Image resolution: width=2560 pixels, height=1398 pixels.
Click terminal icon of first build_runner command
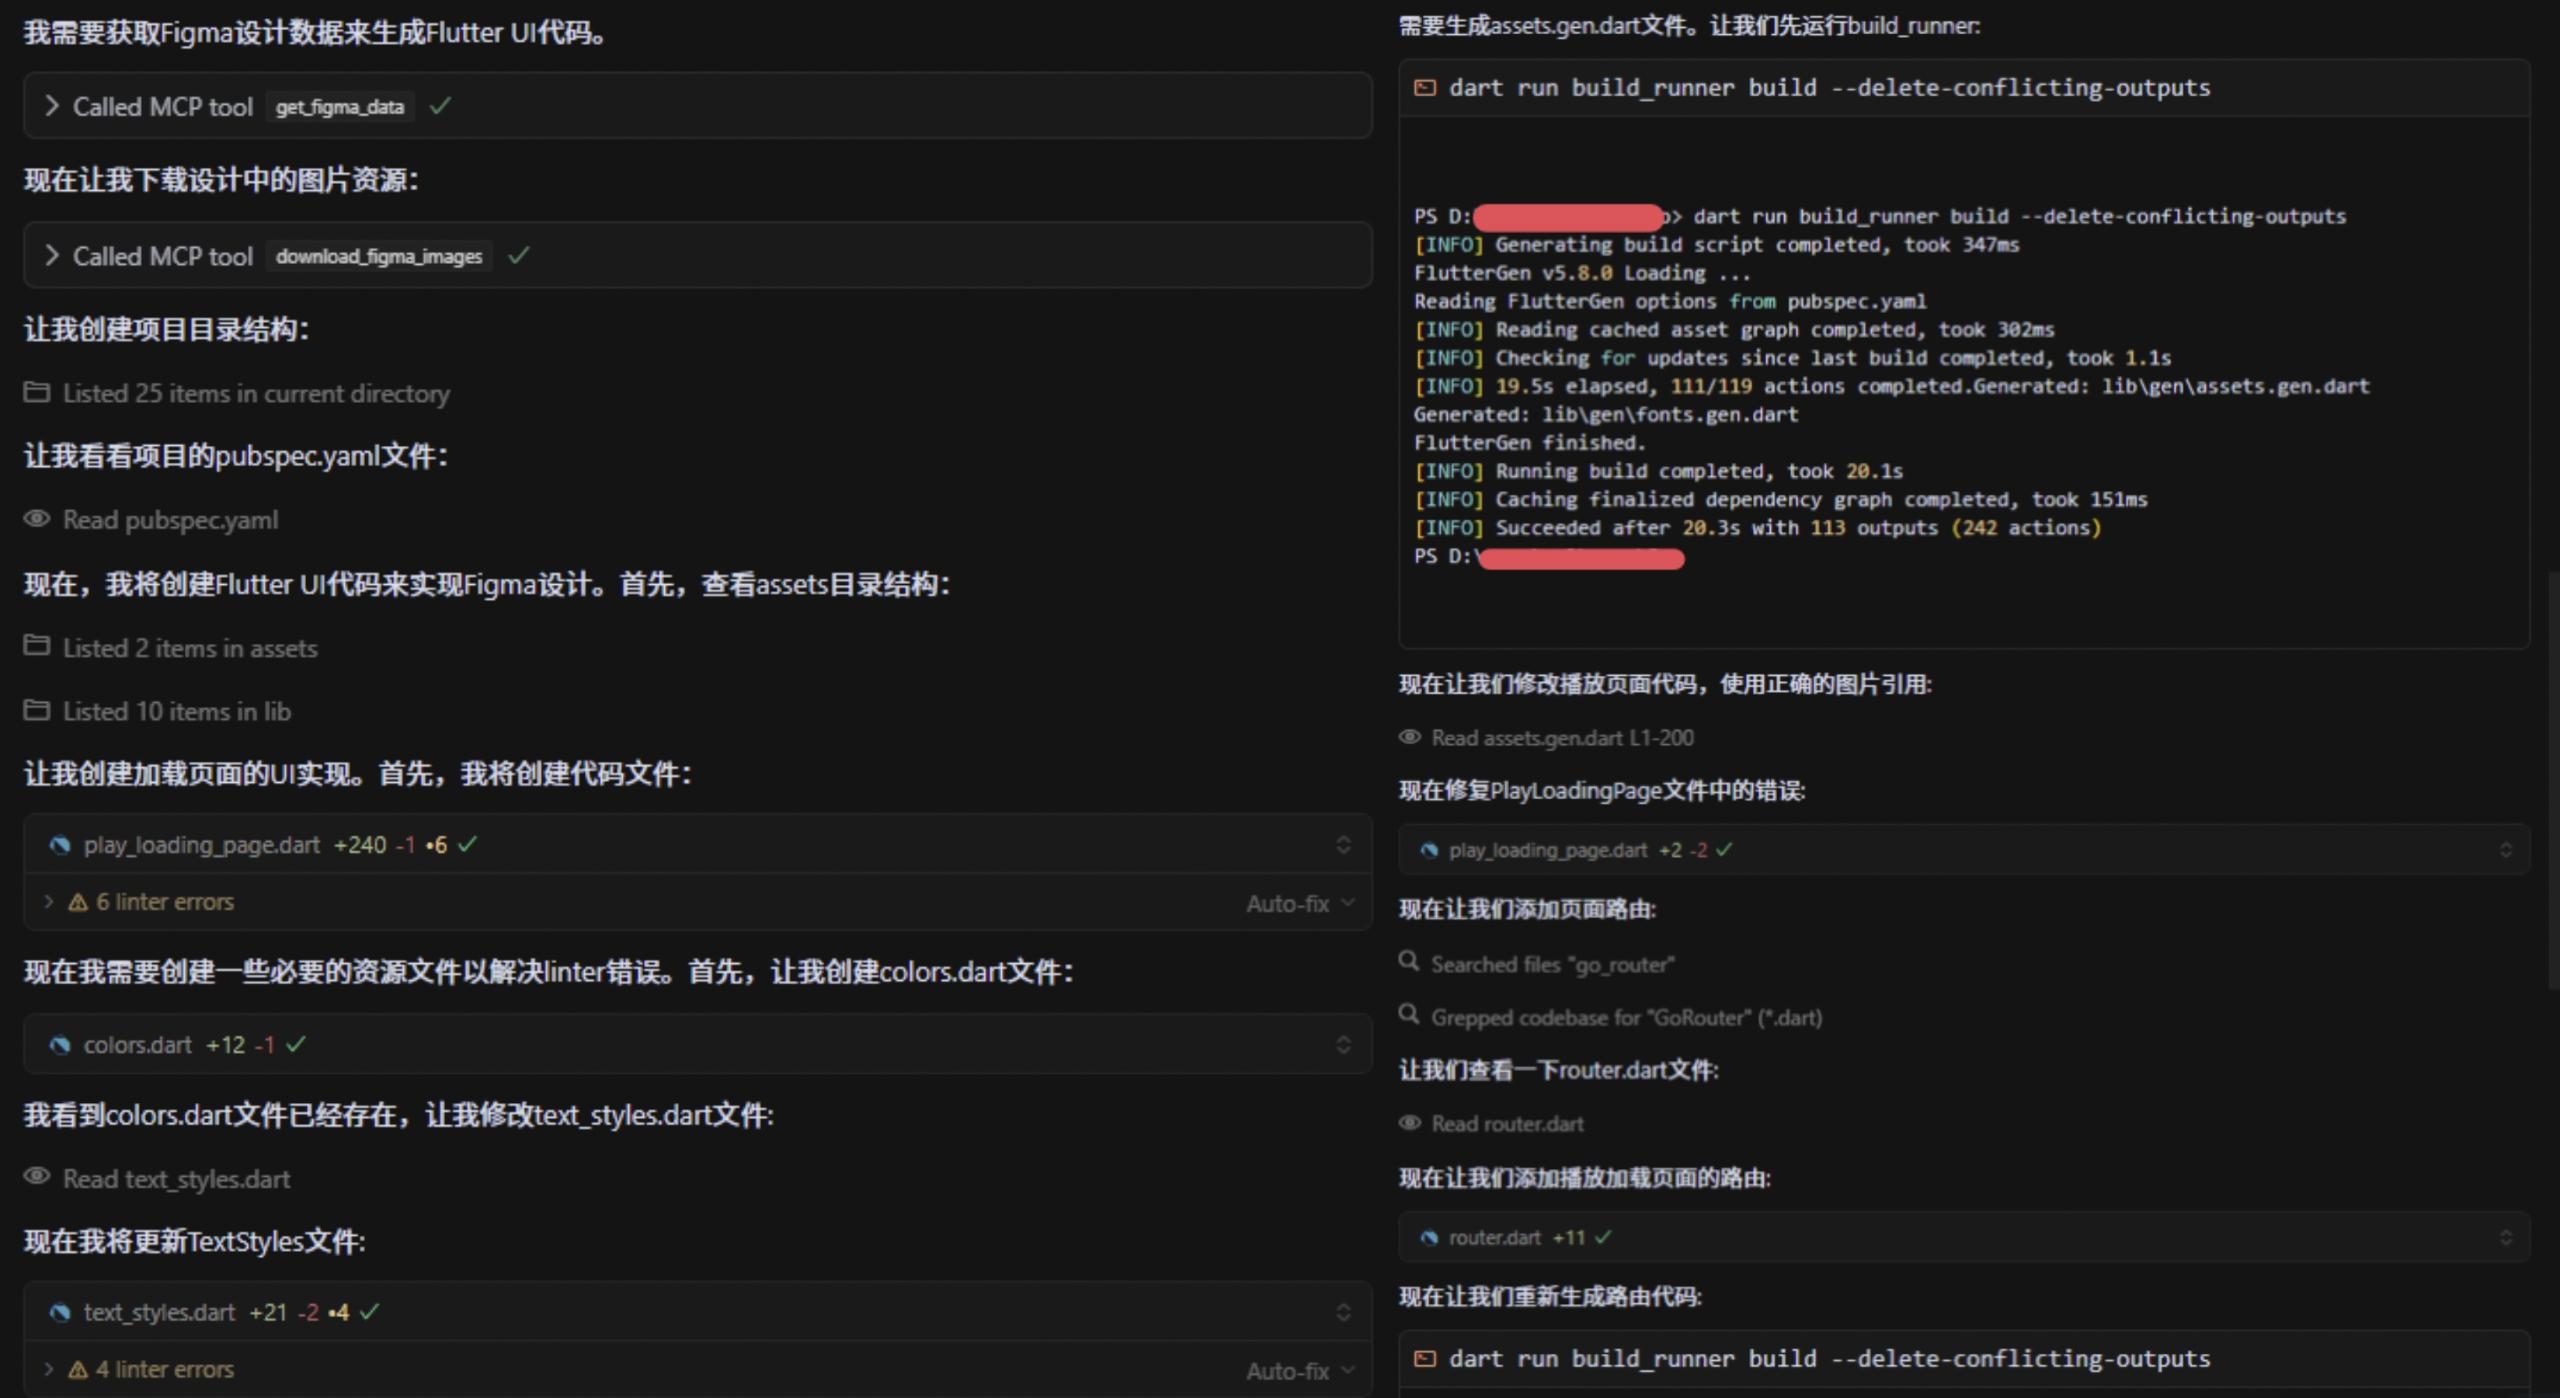click(1424, 88)
